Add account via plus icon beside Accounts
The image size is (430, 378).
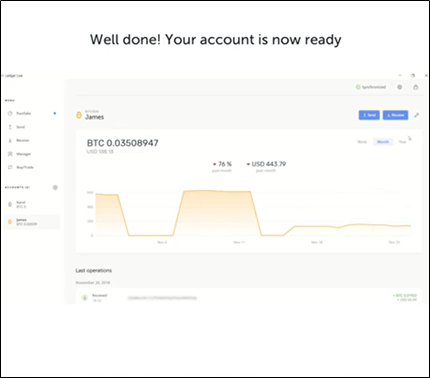[x=55, y=187]
